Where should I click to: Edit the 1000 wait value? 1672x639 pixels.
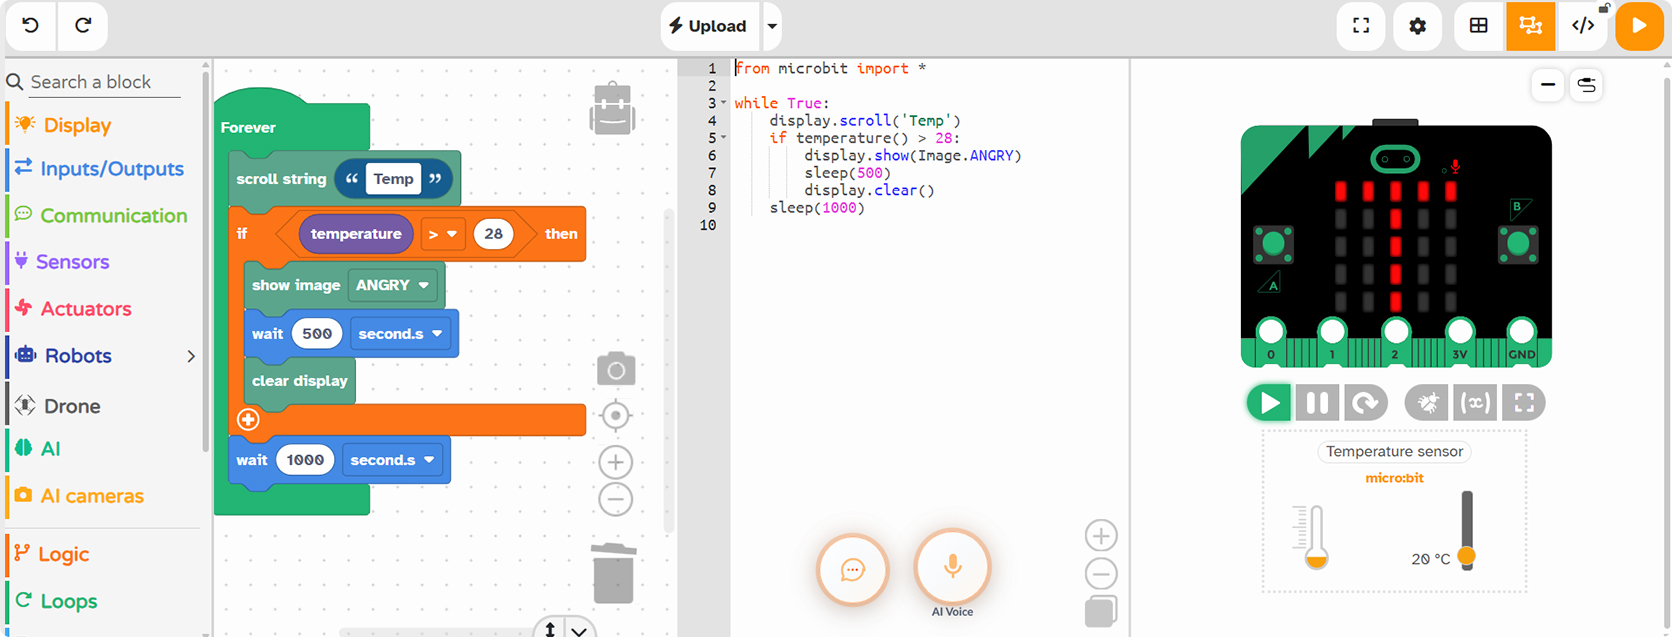pyautogui.click(x=305, y=460)
